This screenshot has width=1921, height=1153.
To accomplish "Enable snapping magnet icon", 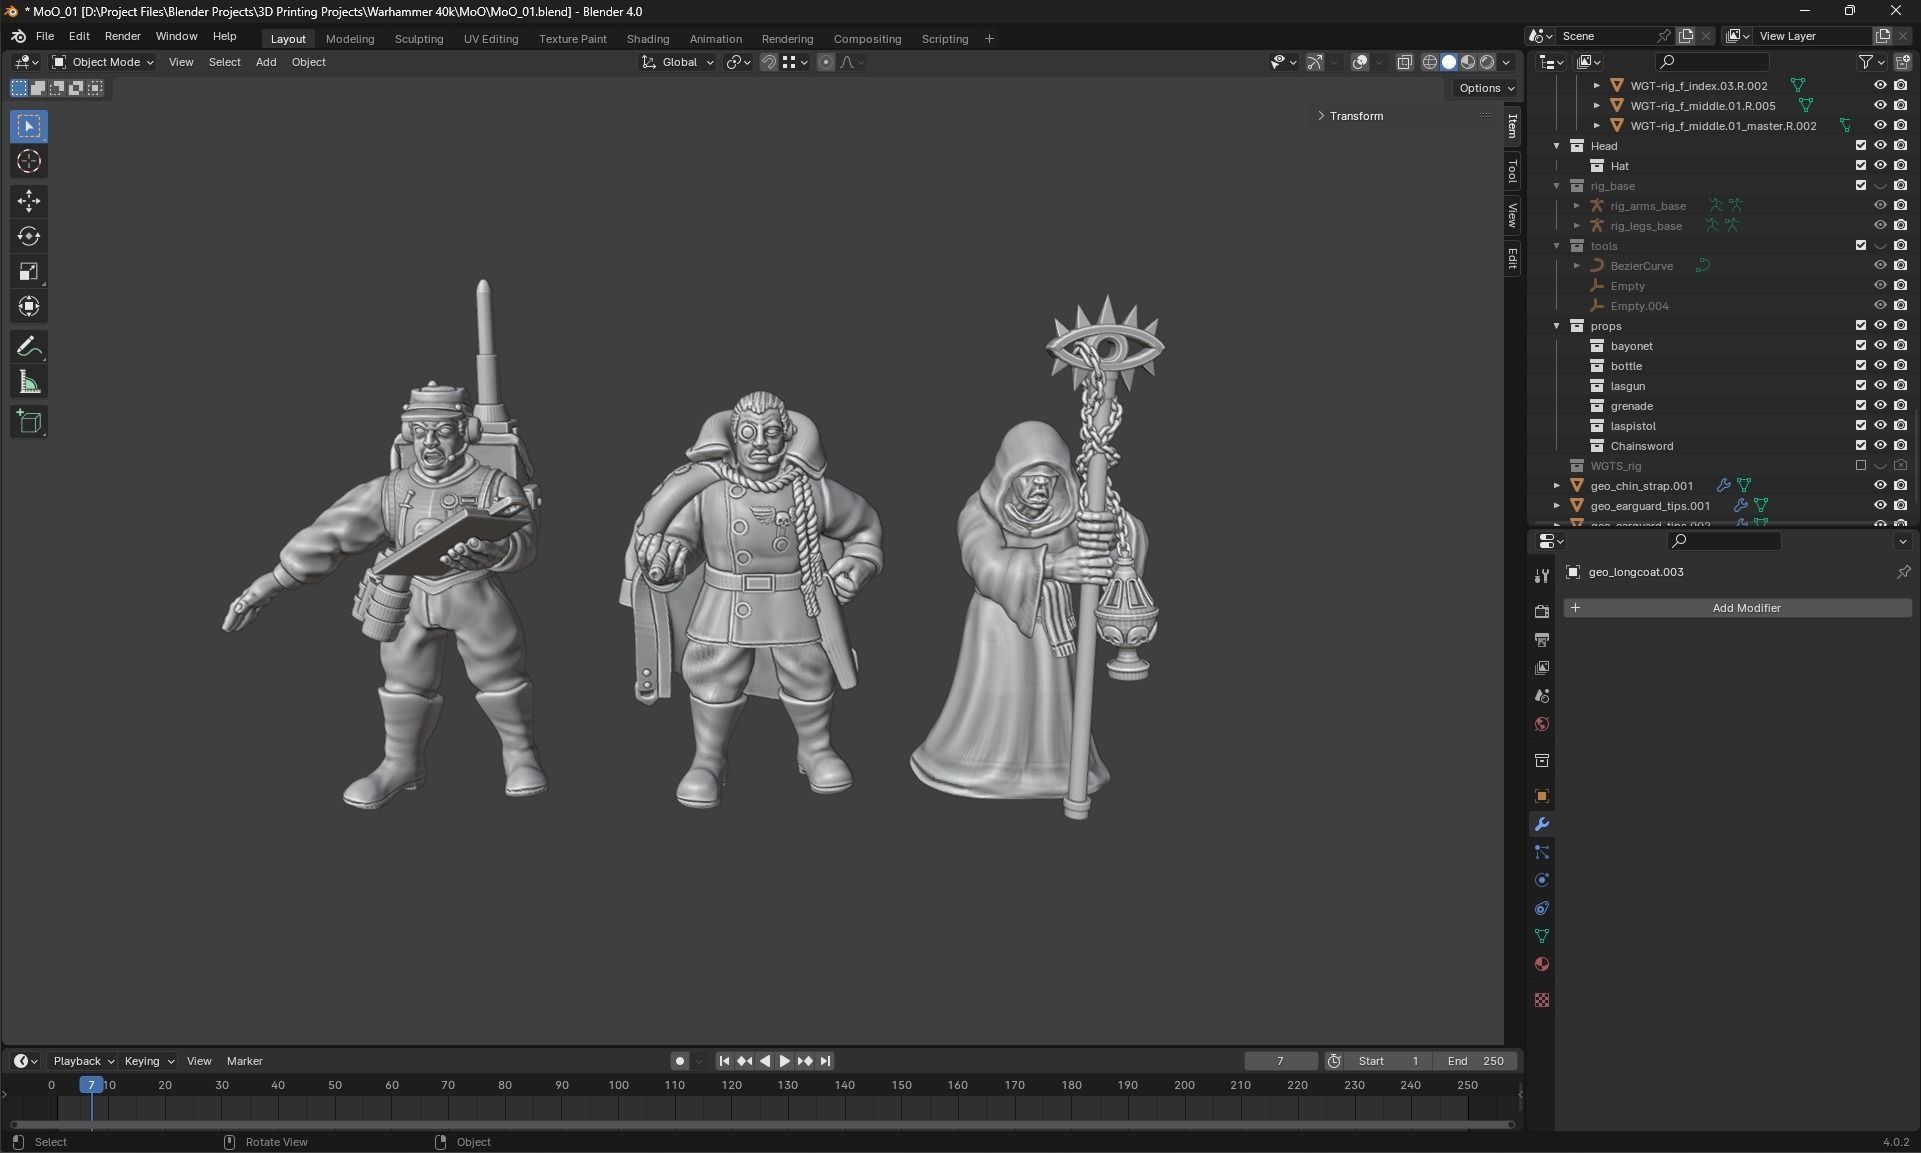I will [768, 62].
